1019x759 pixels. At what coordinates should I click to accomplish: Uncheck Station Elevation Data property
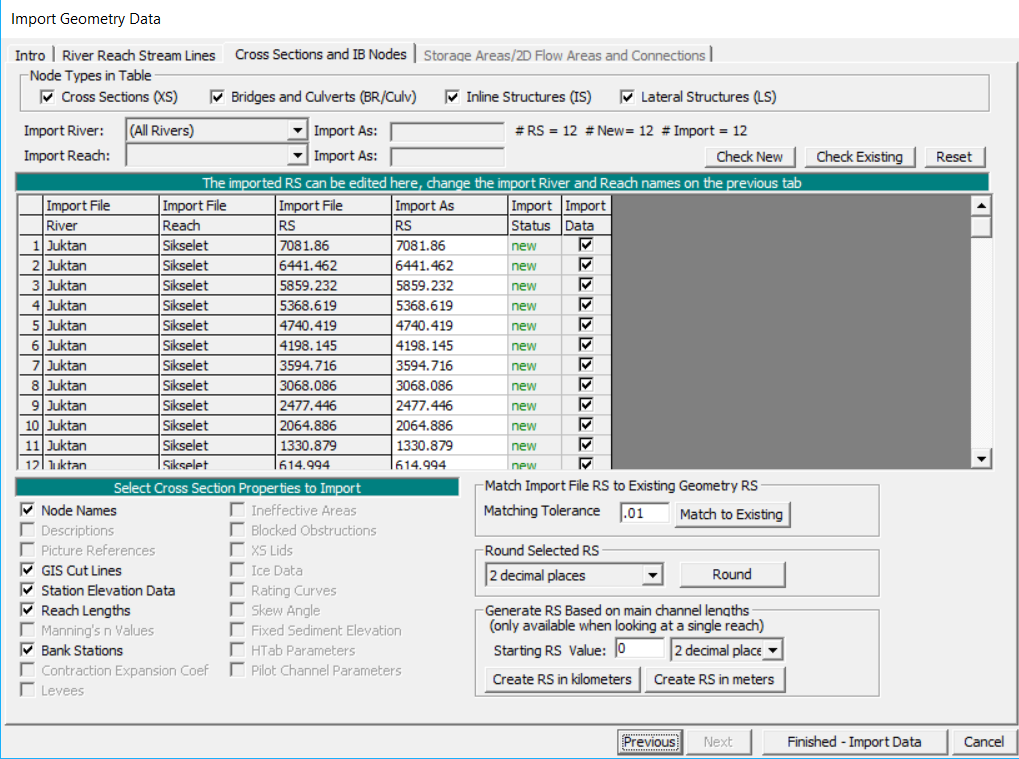[27, 590]
